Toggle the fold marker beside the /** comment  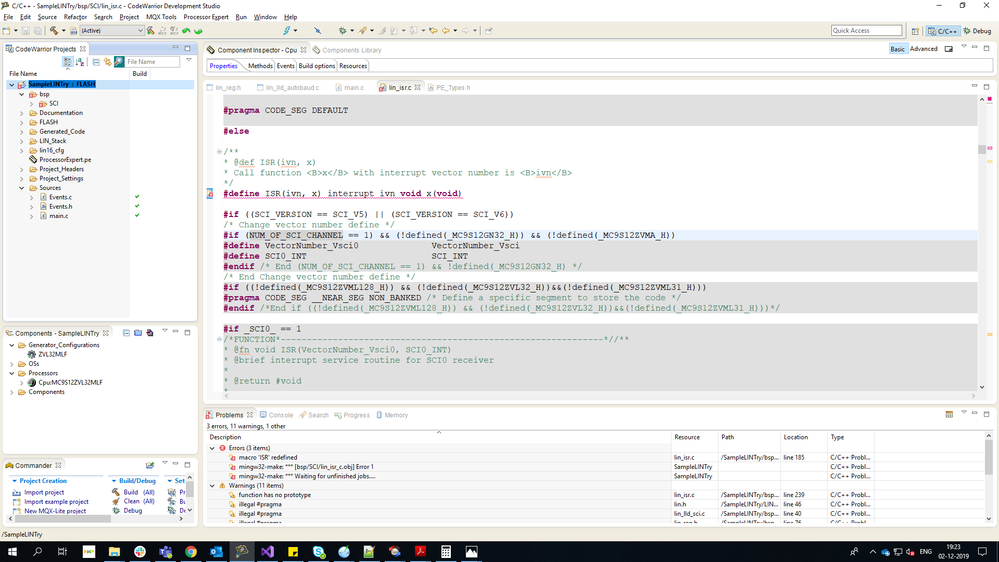[x=219, y=152]
